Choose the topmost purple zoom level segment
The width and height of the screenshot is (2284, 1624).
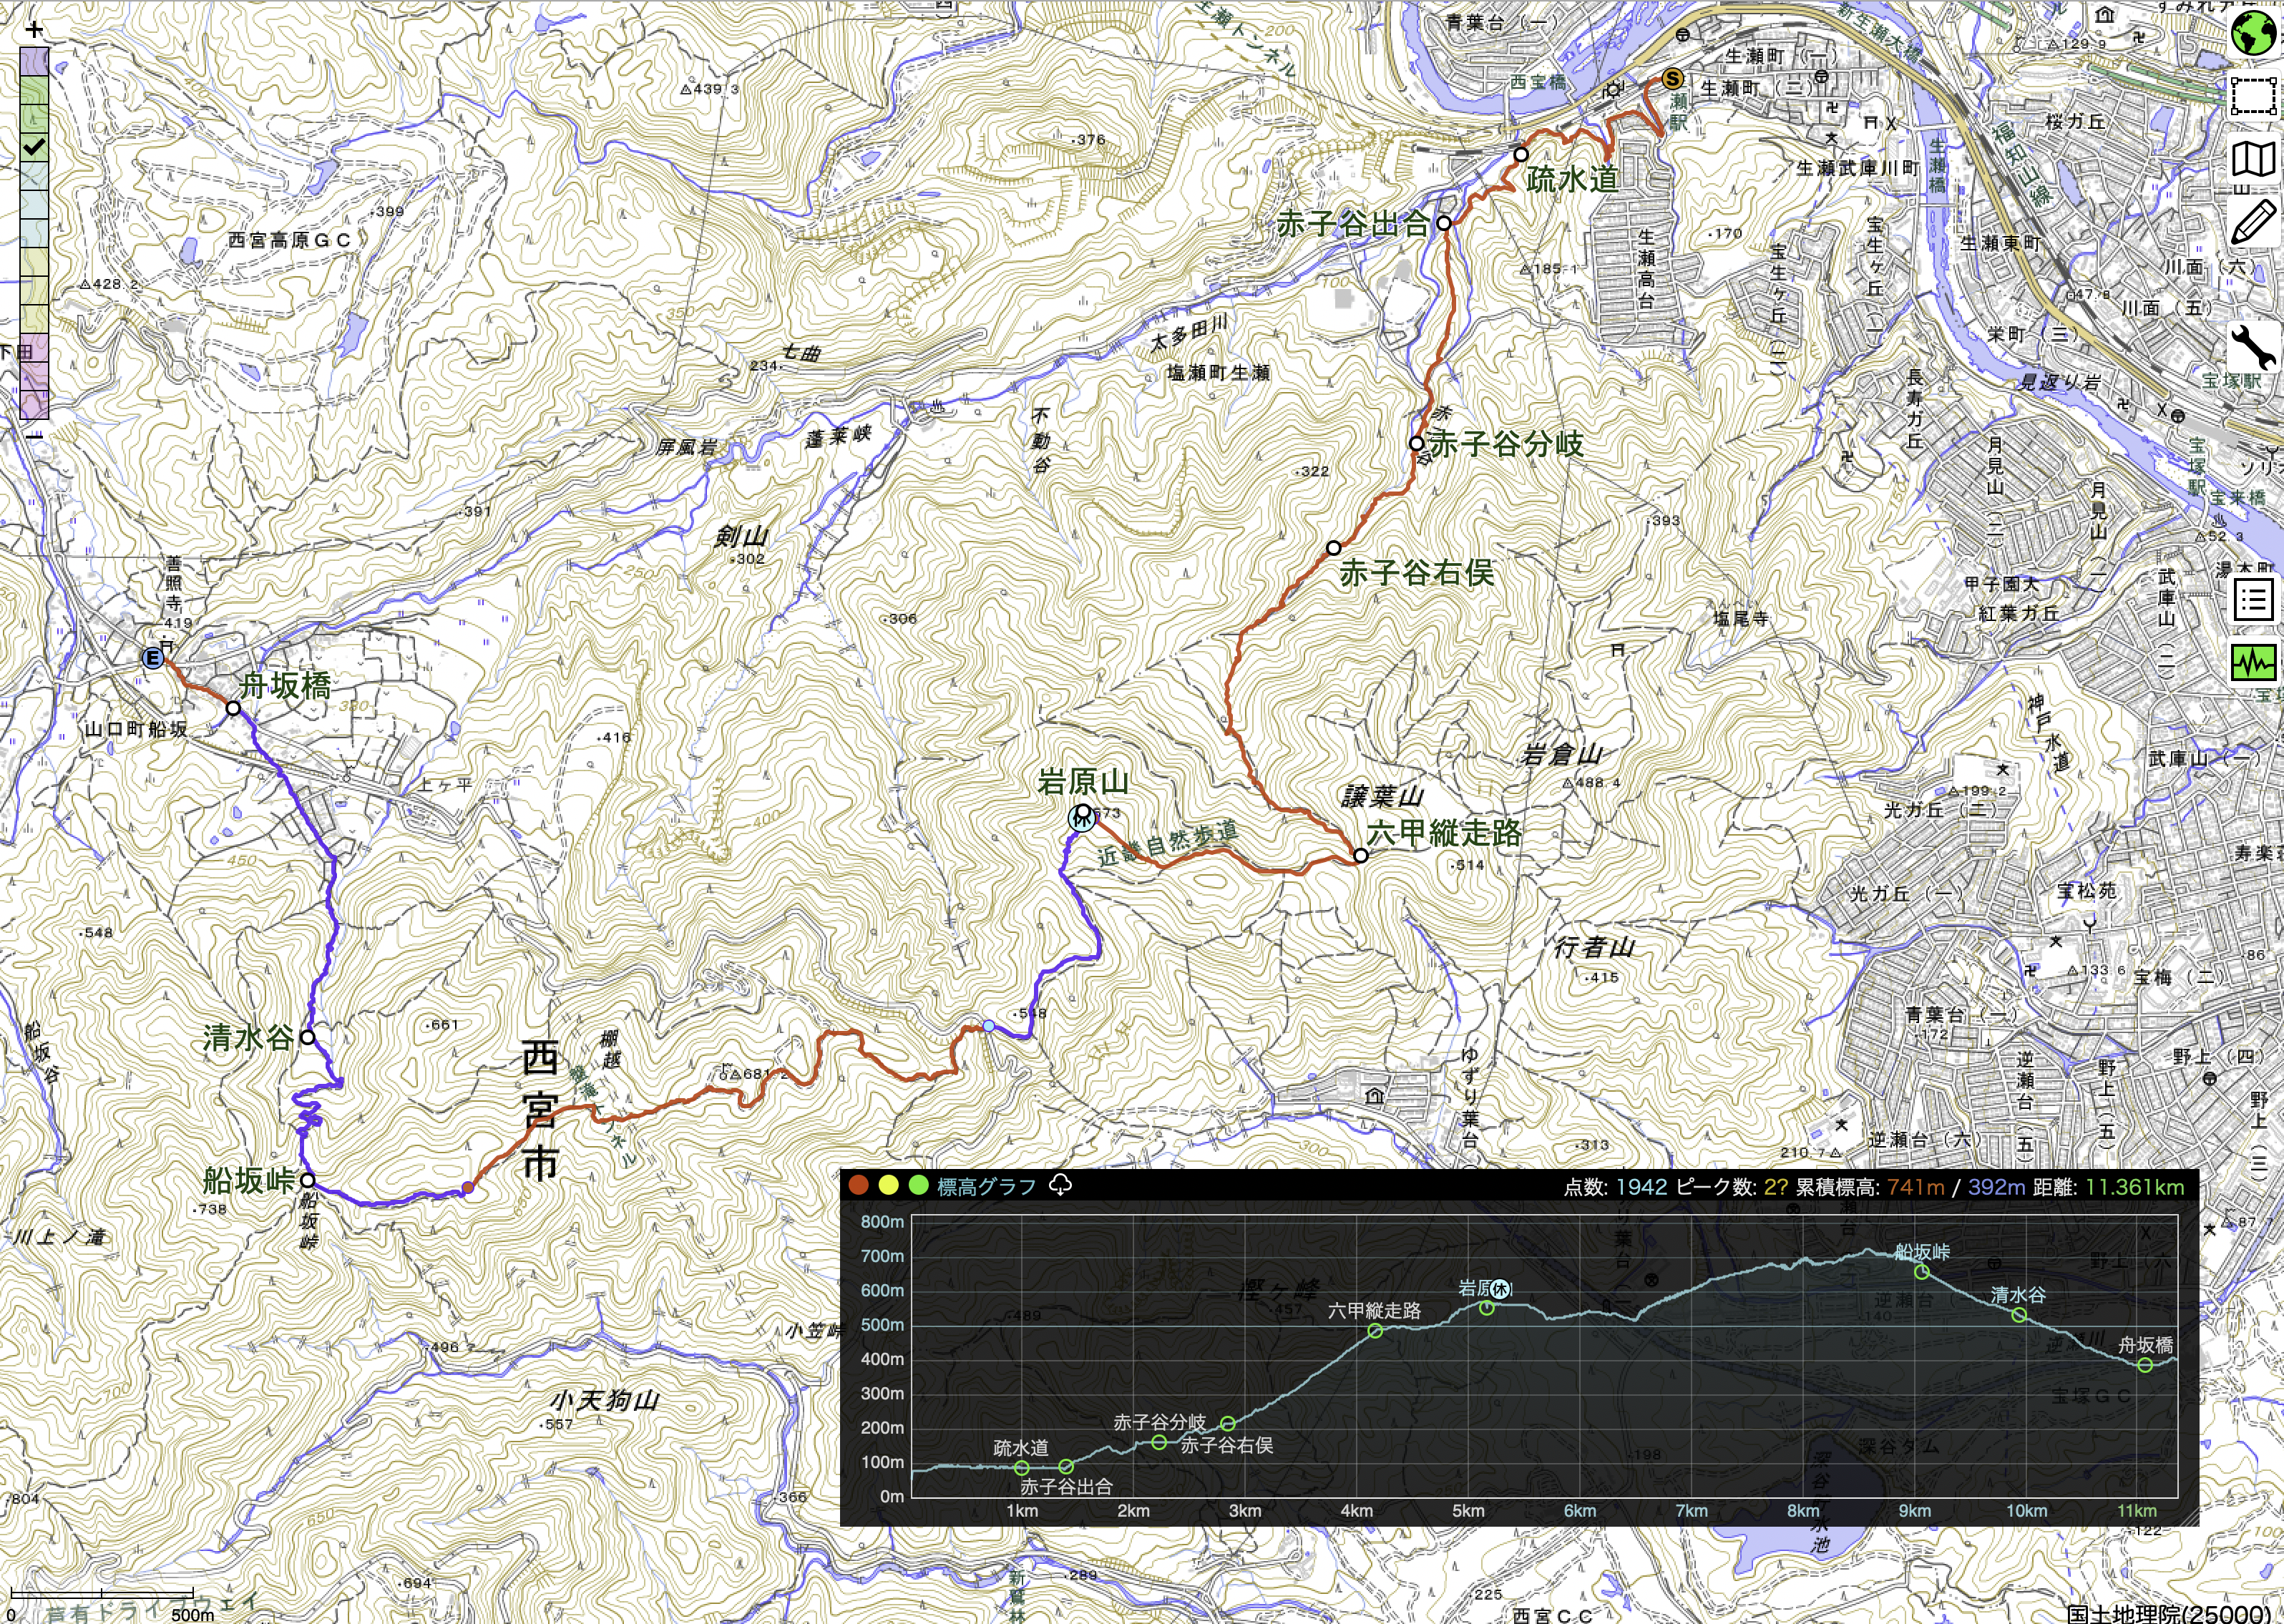point(34,61)
